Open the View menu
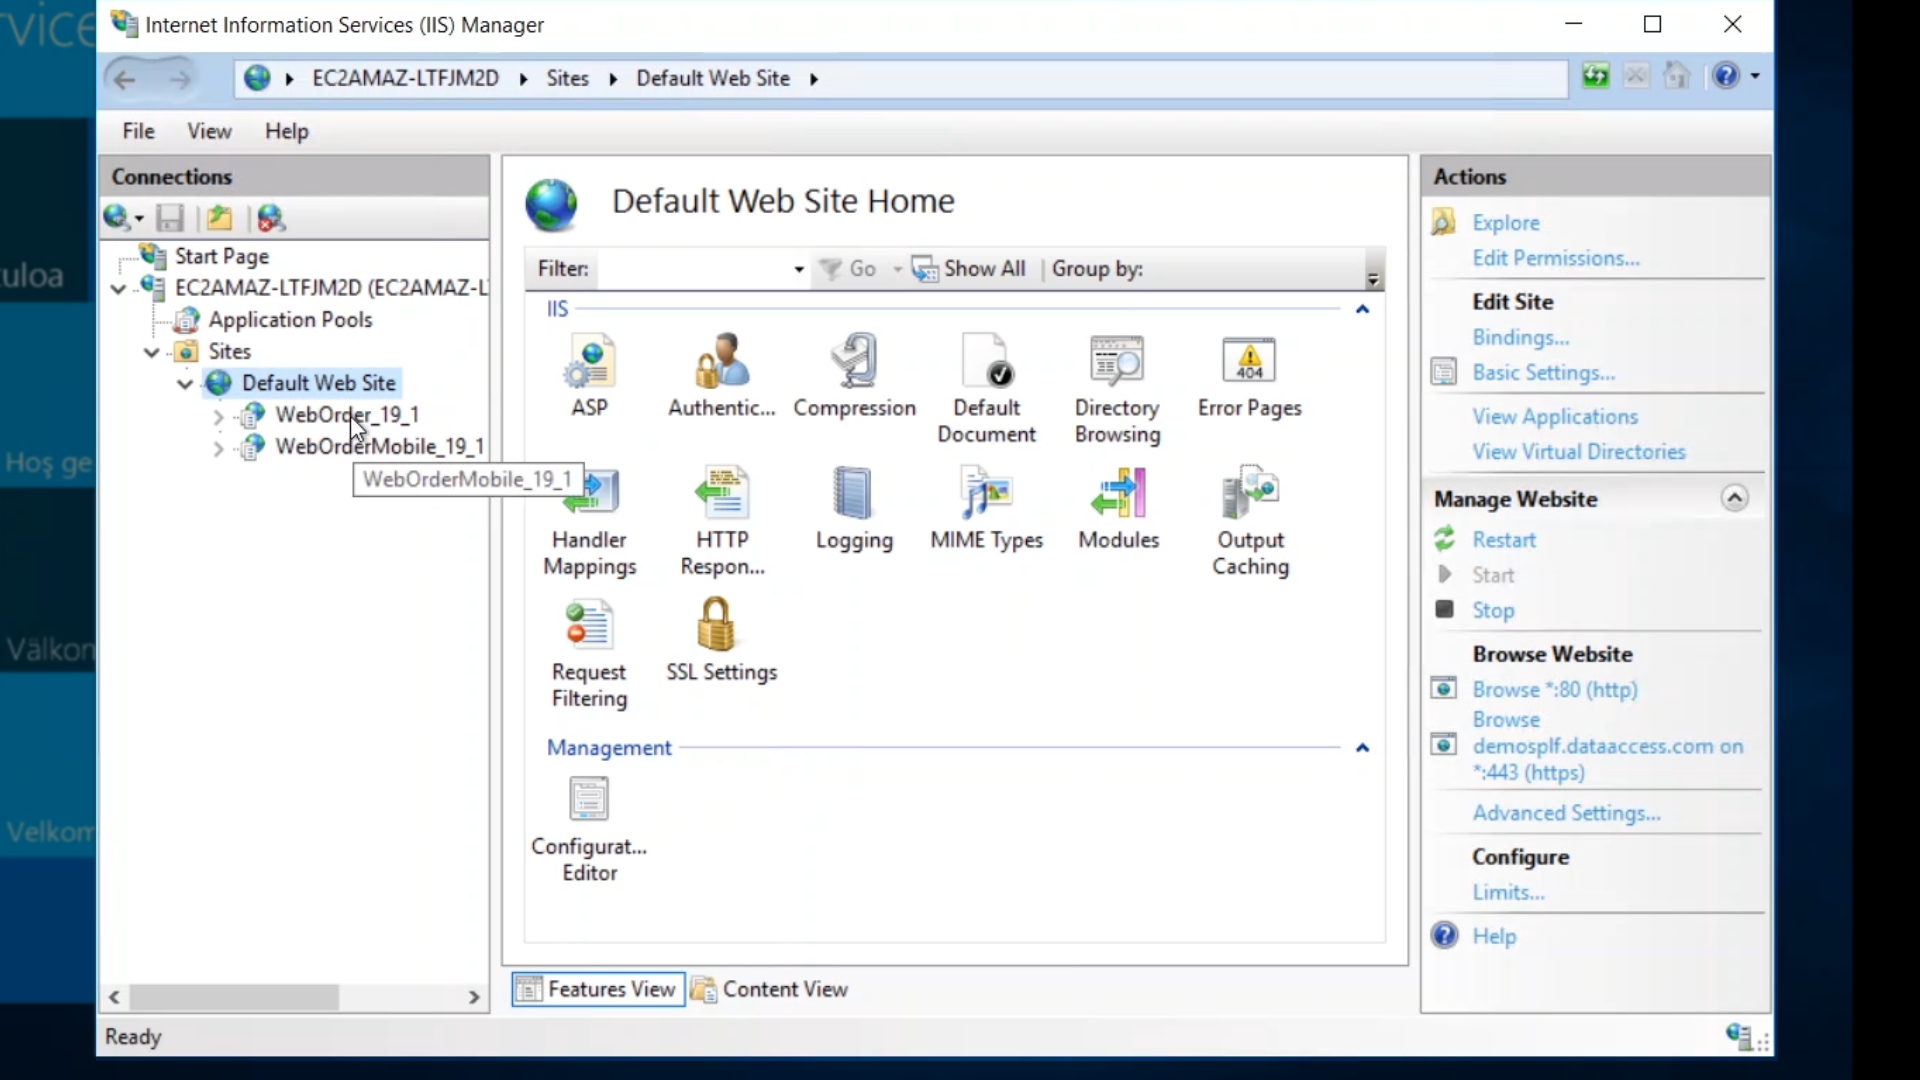Image resolution: width=1920 pixels, height=1080 pixels. point(208,131)
